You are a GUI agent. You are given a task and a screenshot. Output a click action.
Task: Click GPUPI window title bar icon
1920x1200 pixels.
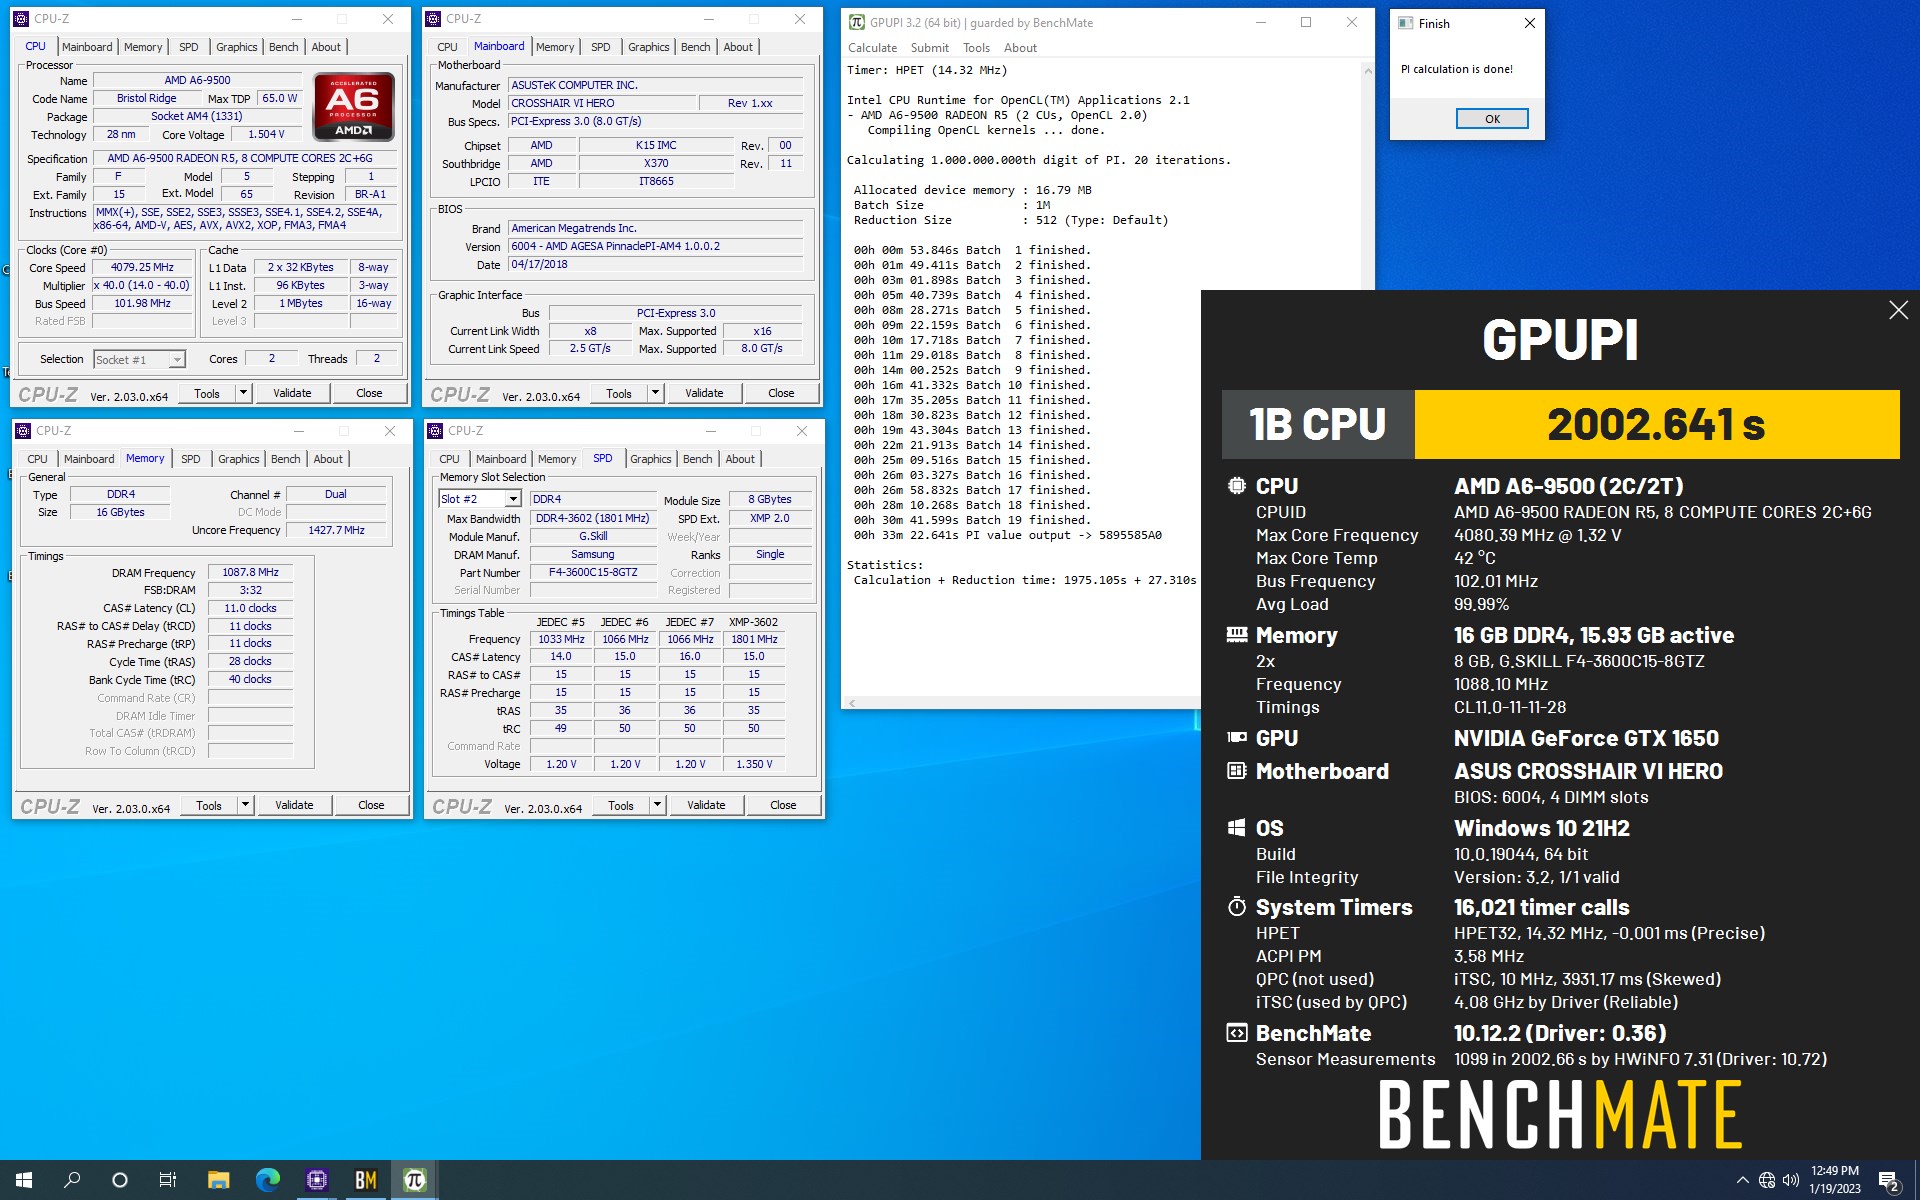click(856, 22)
